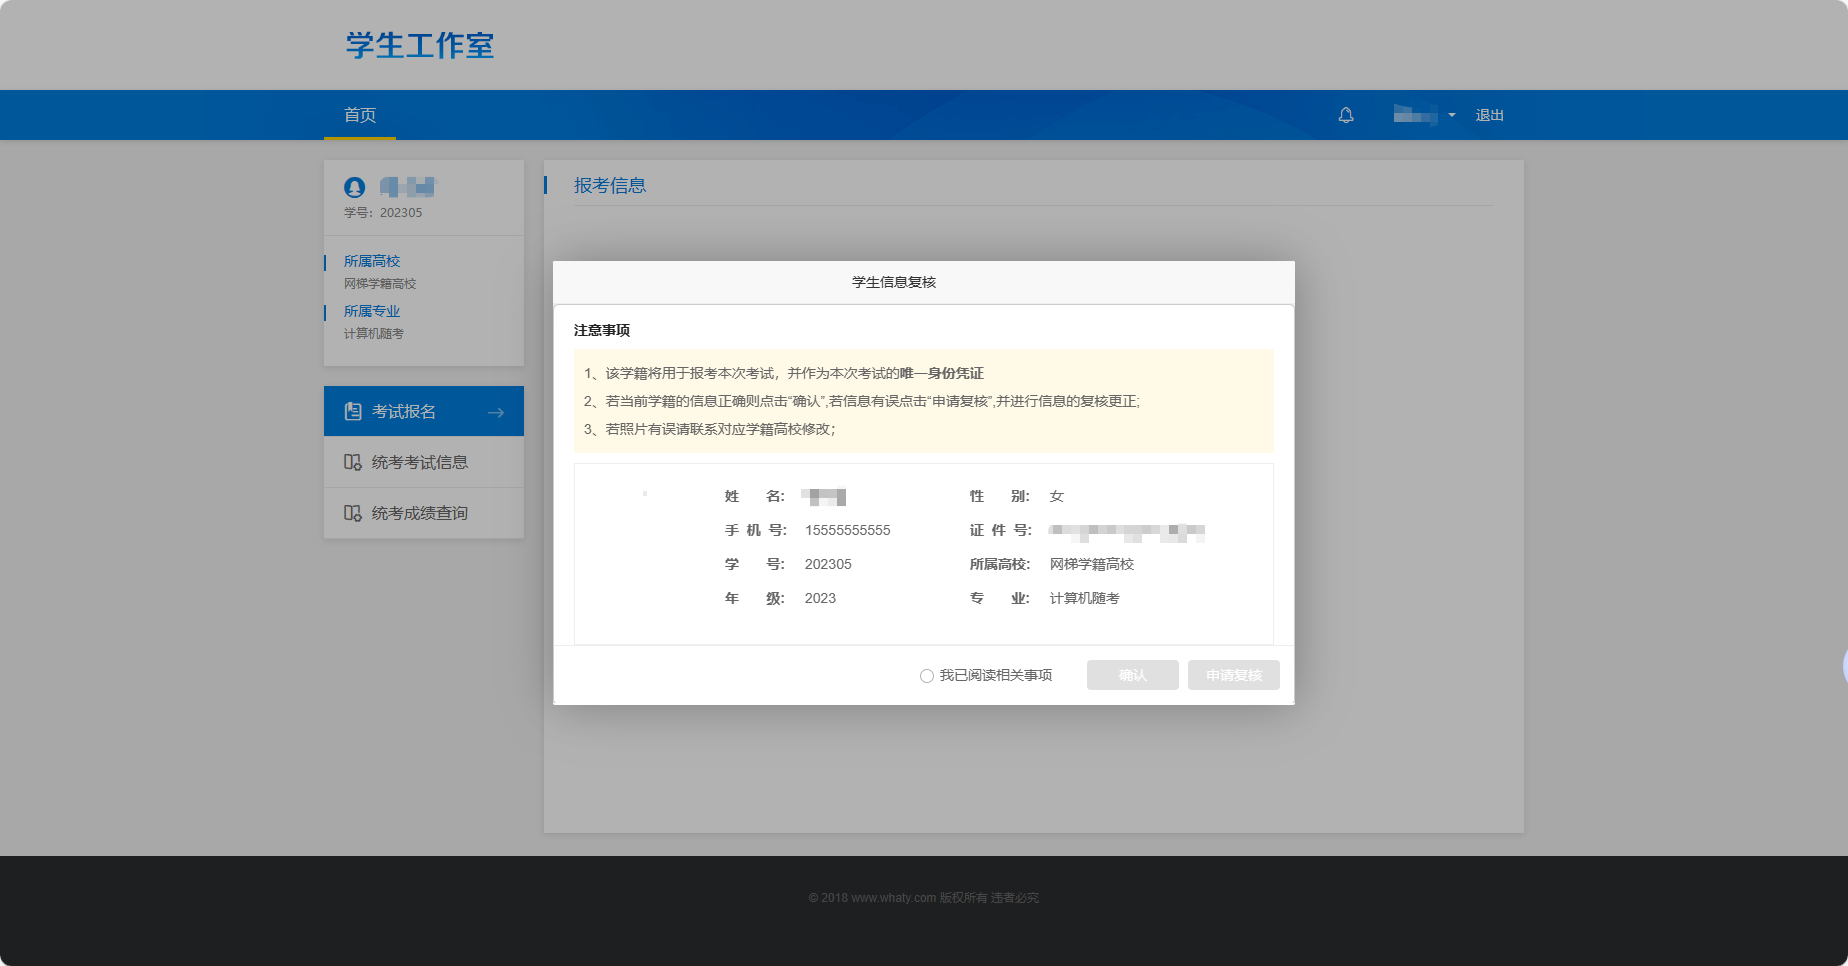Click the icon beside 统考成绩查询
Image resolution: width=1848 pixels, height=966 pixels.
[x=353, y=513]
